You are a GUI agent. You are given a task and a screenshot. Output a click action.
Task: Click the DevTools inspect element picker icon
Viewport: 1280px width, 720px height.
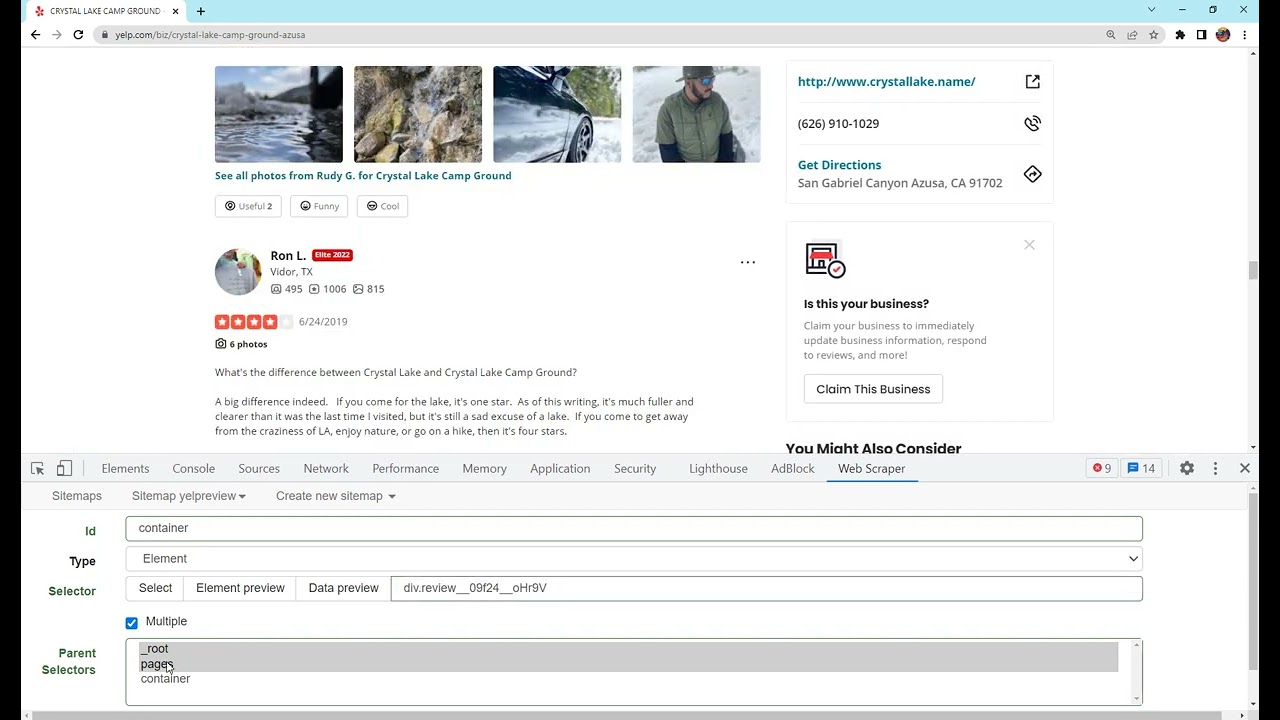point(38,468)
